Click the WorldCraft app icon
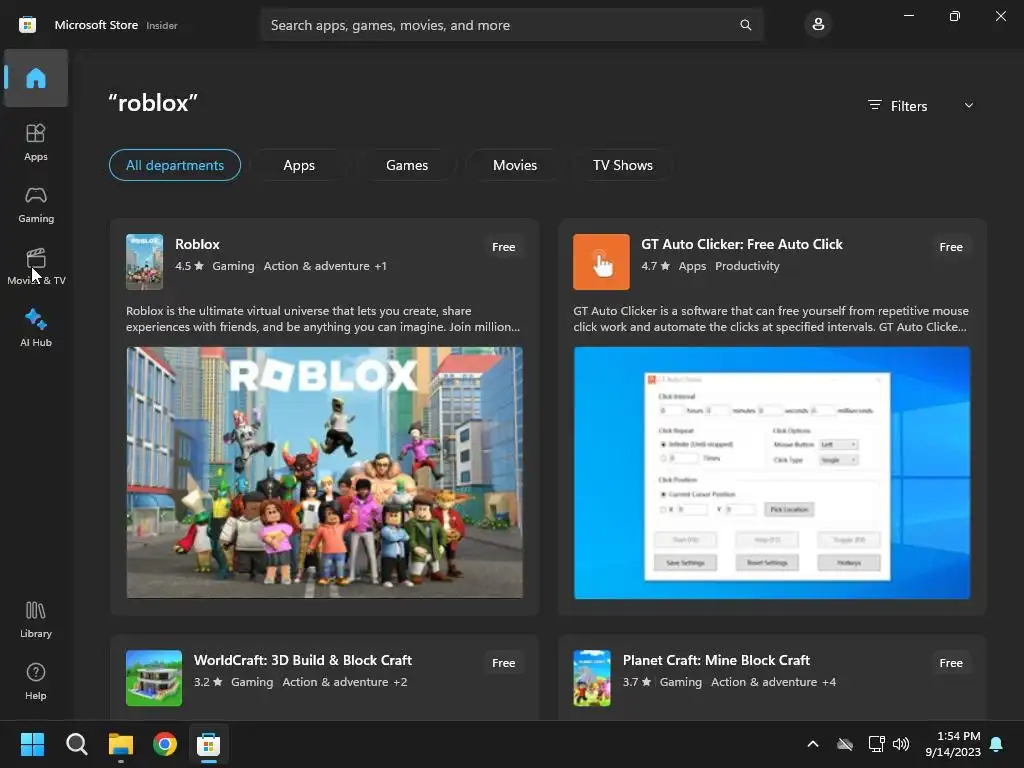Viewport: 1024px width, 768px height. pyautogui.click(x=154, y=678)
